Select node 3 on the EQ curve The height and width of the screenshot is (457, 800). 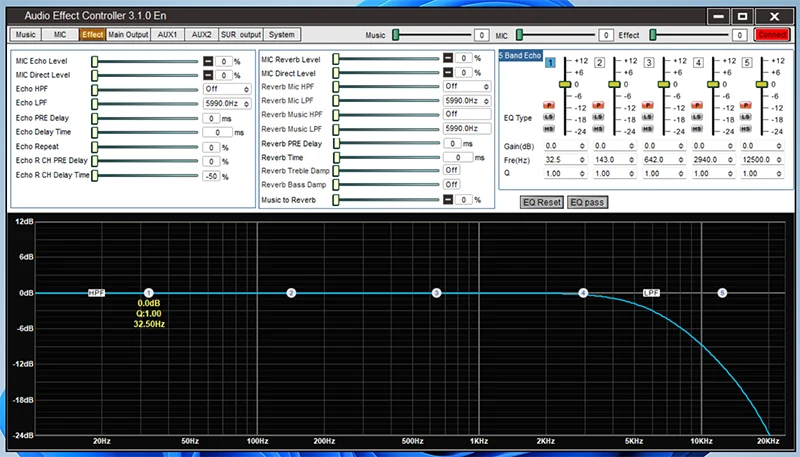pyautogui.click(x=436, y=293)
